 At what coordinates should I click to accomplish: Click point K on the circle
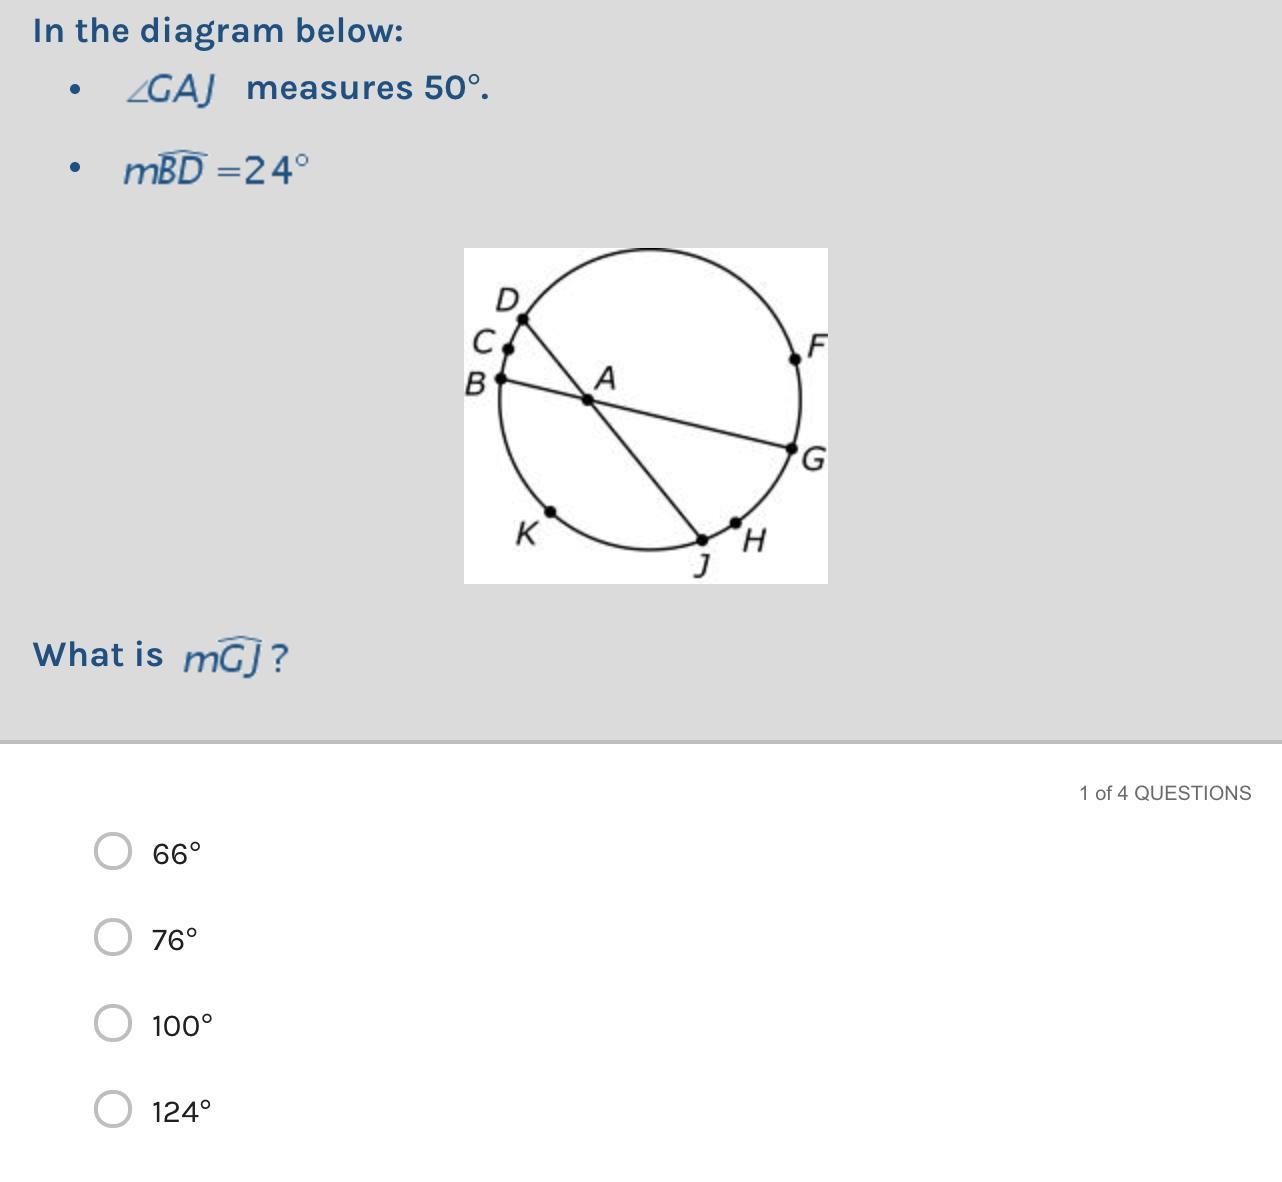(x=550, y=511)
